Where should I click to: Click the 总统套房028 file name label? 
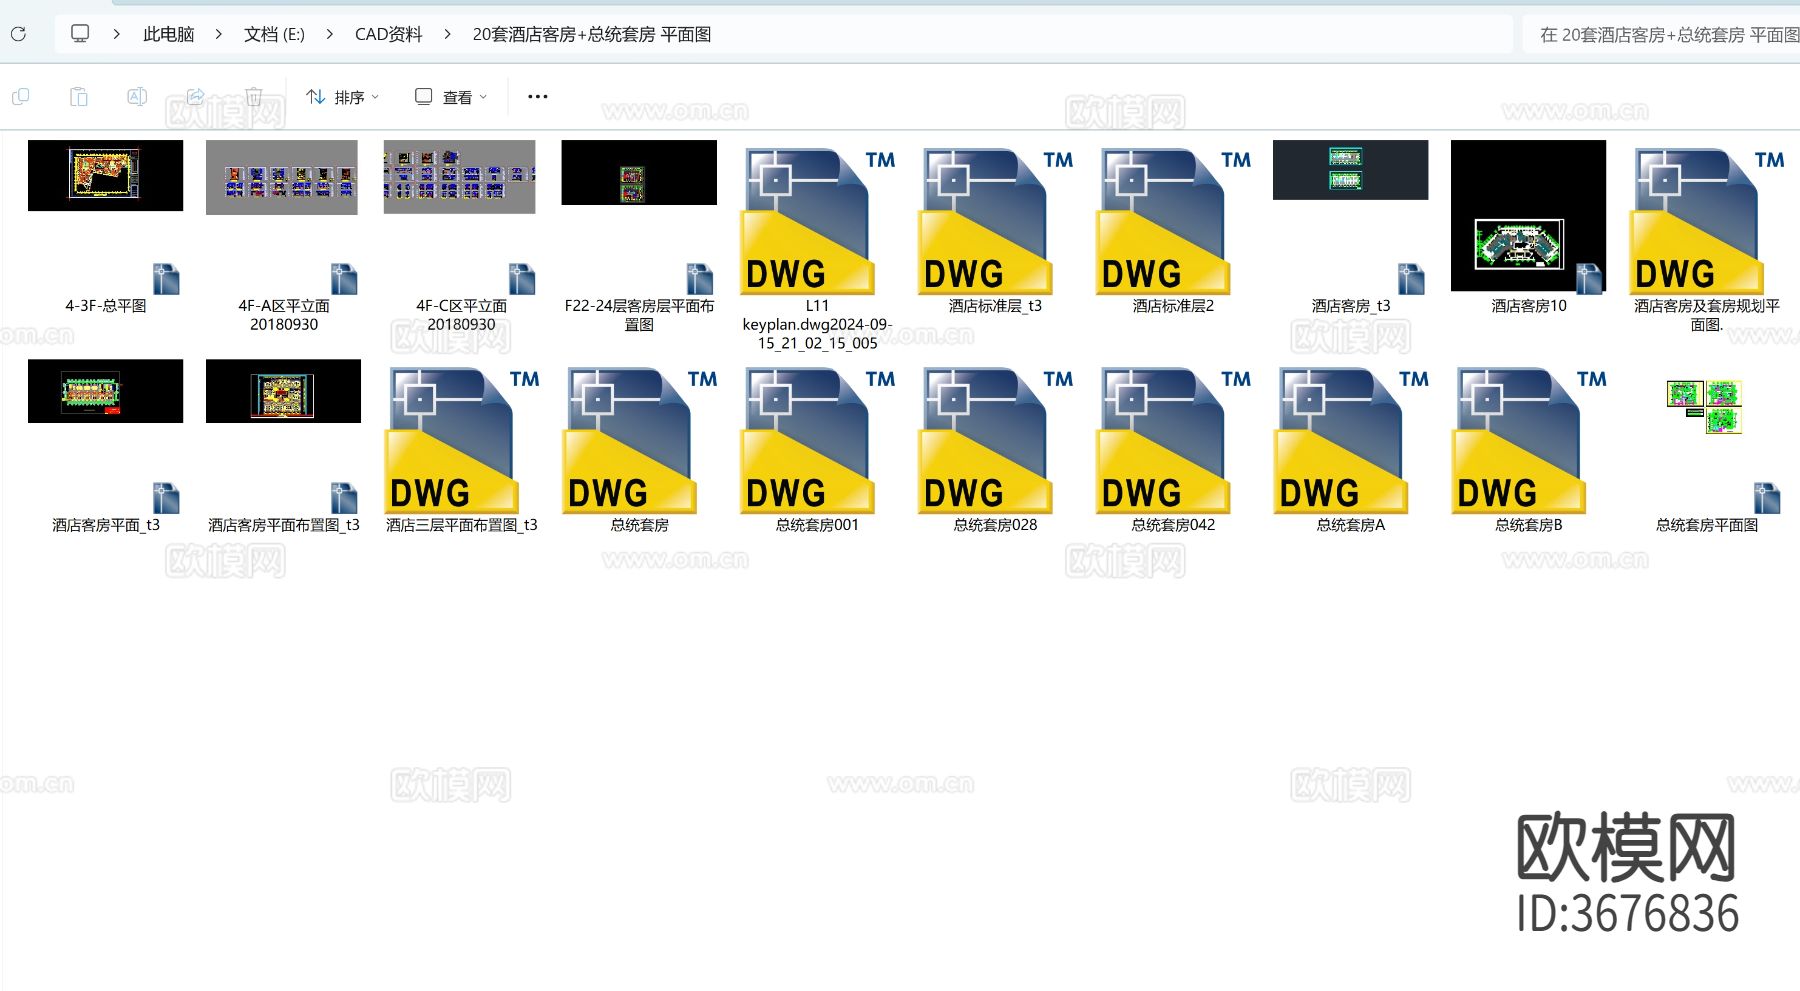[995, 525]
